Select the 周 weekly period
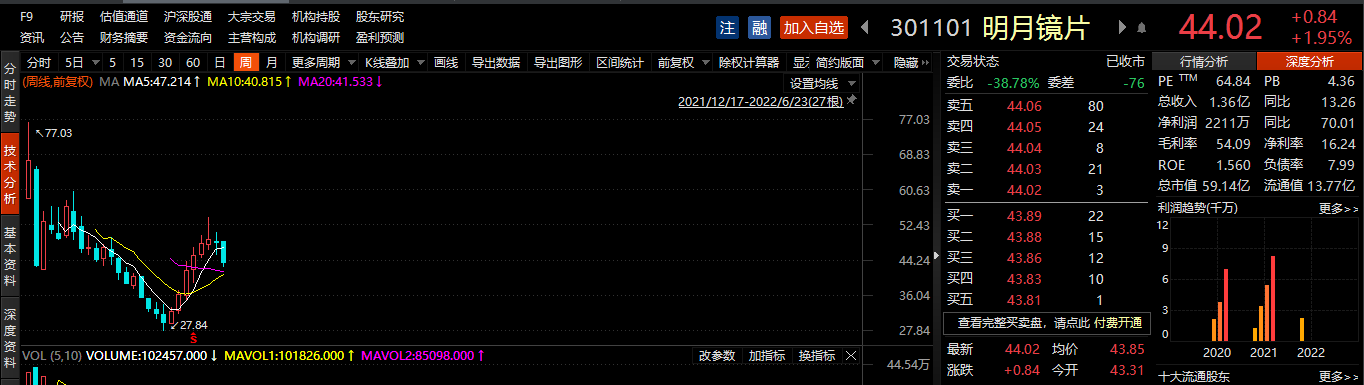1364x385 pixels. tap(245, 62)
